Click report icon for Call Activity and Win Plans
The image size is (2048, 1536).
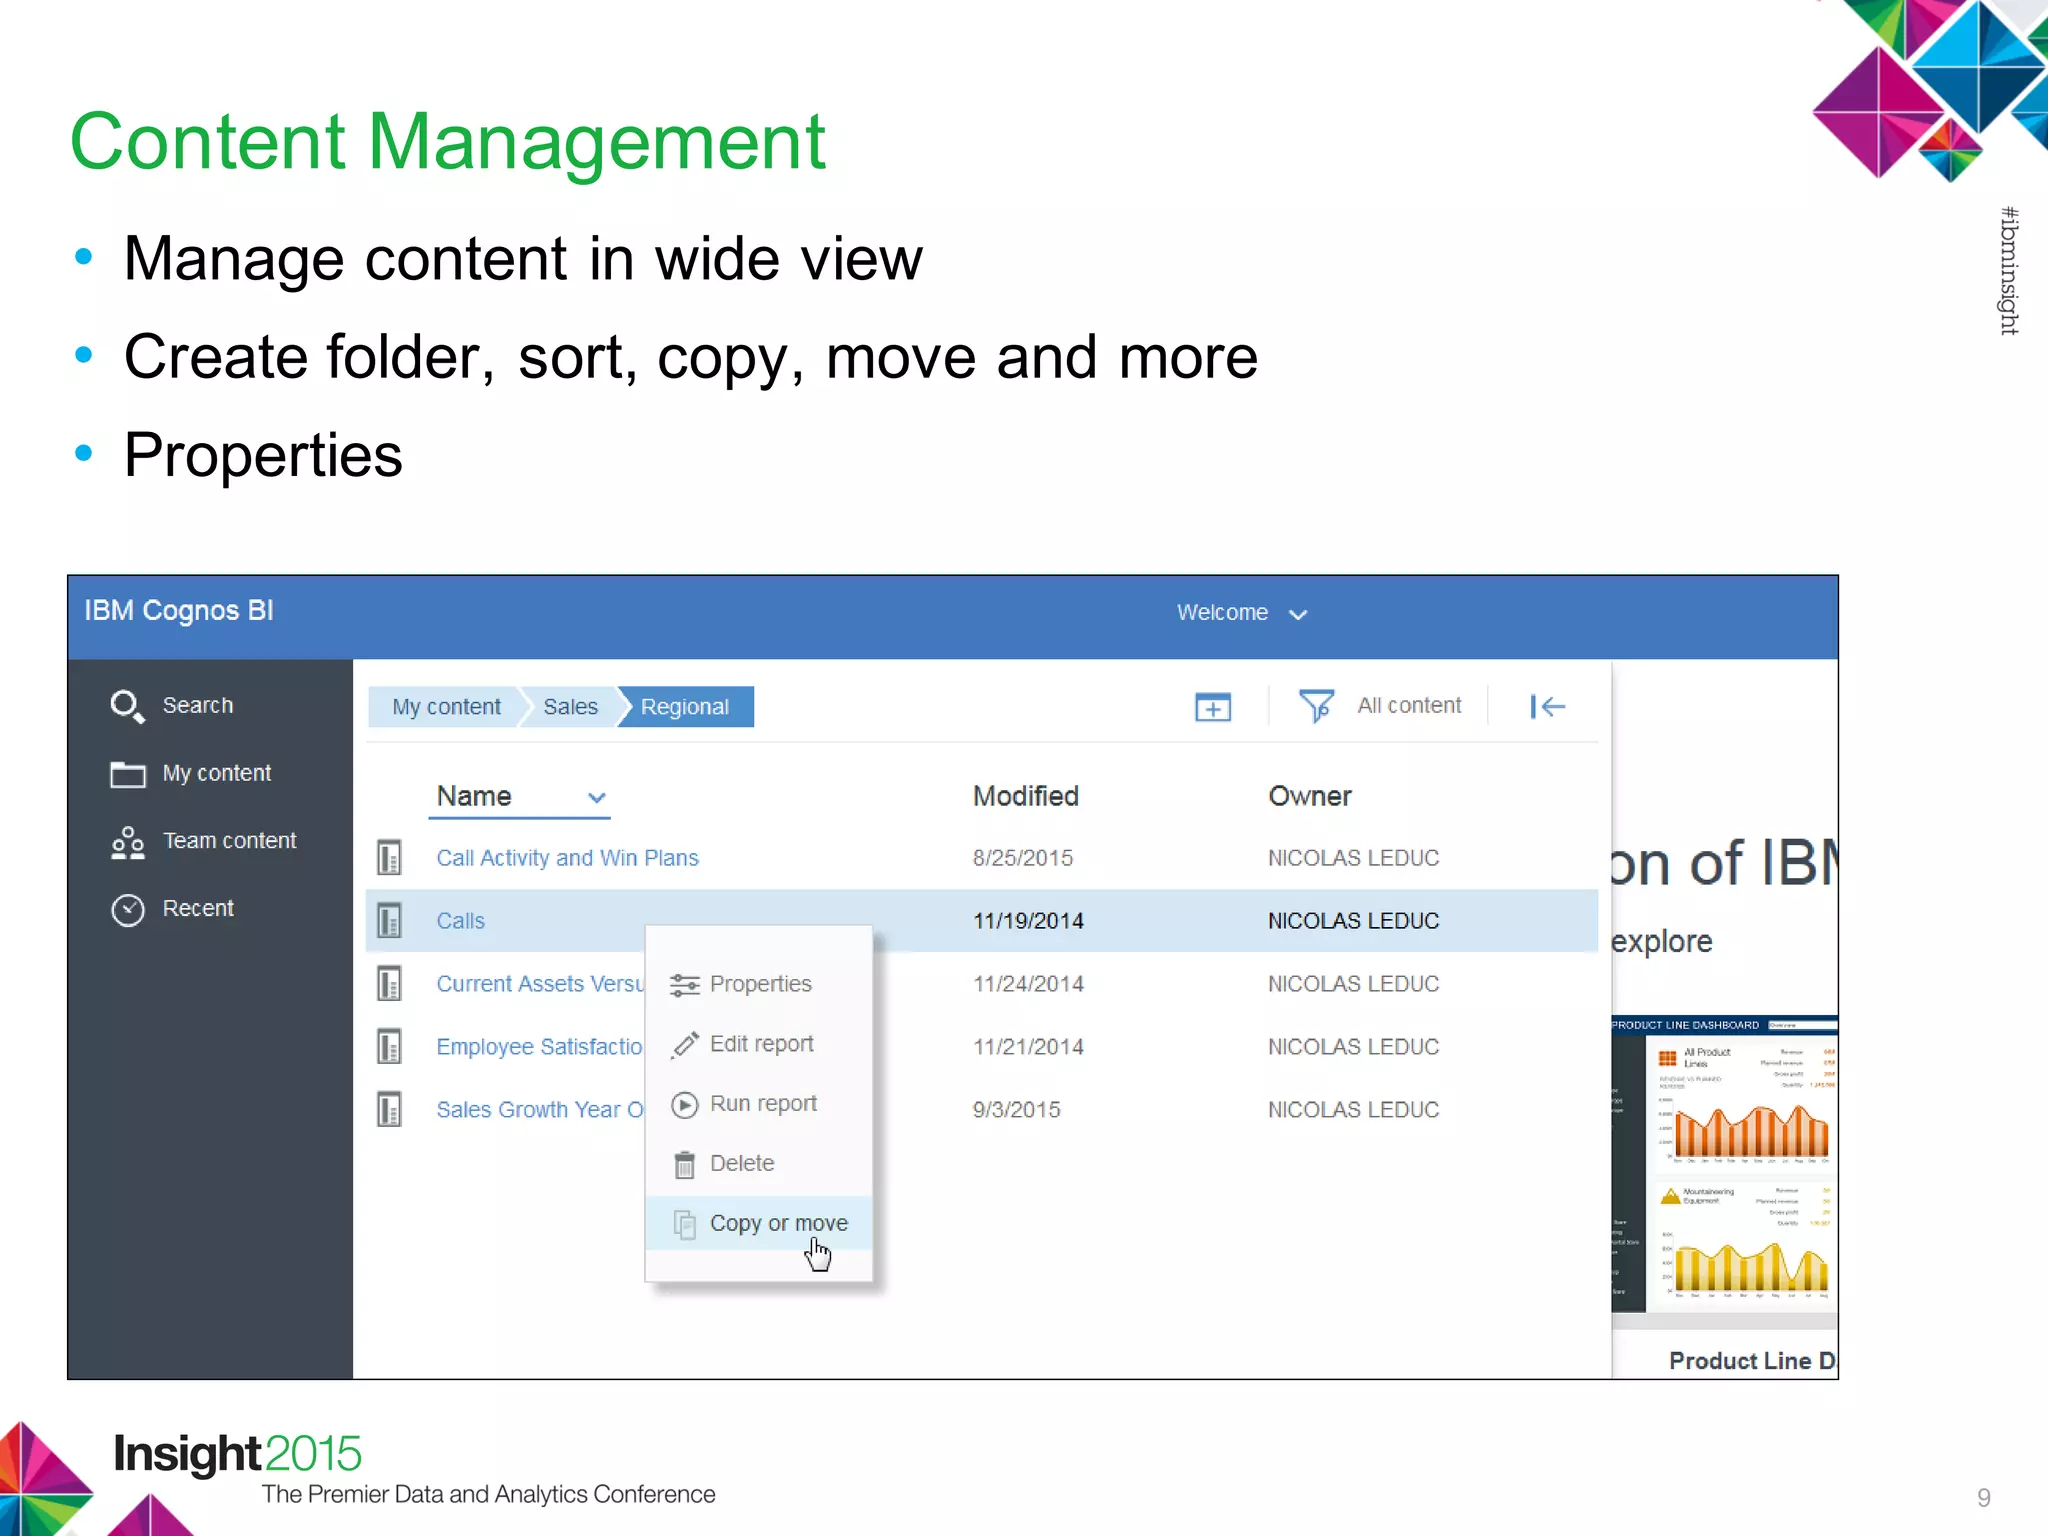389,857
